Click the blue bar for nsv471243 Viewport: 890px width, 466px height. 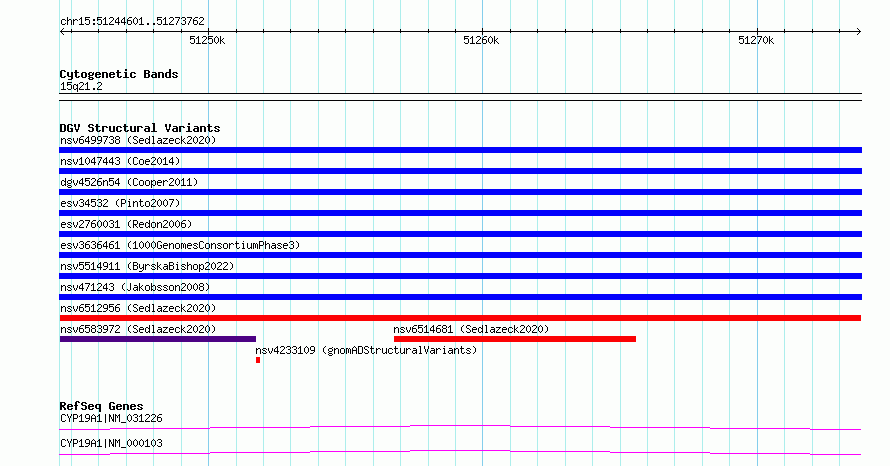coord(460,297)
